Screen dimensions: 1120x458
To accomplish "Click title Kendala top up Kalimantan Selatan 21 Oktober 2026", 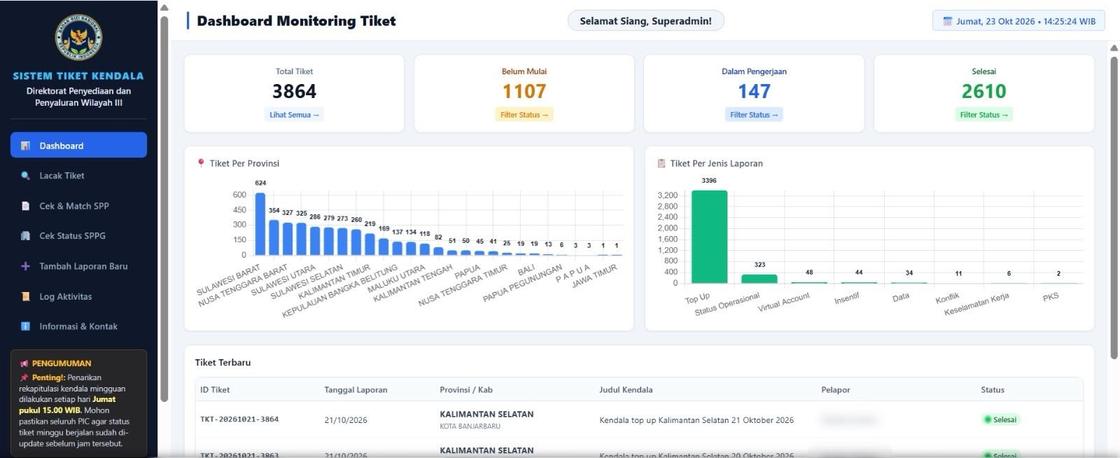I will pyautogui.click(x=696, y=420).
